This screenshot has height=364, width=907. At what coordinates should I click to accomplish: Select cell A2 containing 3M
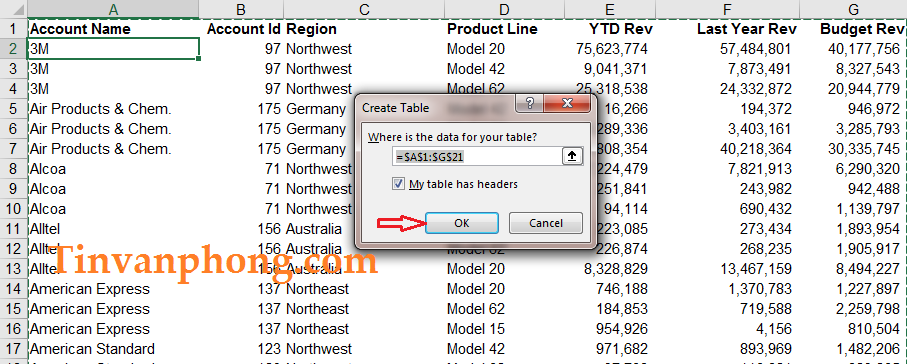tap(113, 49)
